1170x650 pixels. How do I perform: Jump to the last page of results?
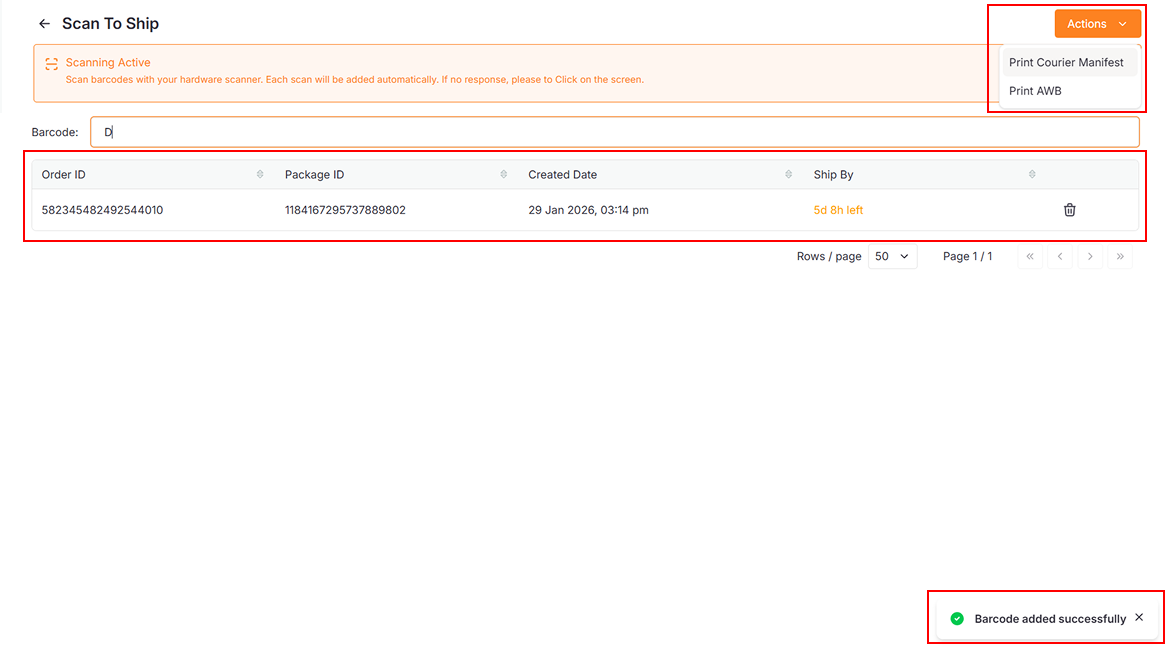[x=1120, y=257]
